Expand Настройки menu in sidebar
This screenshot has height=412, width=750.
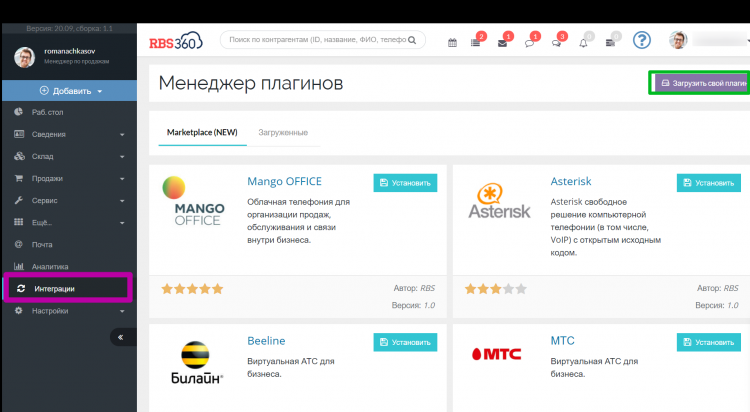point(69,311)
